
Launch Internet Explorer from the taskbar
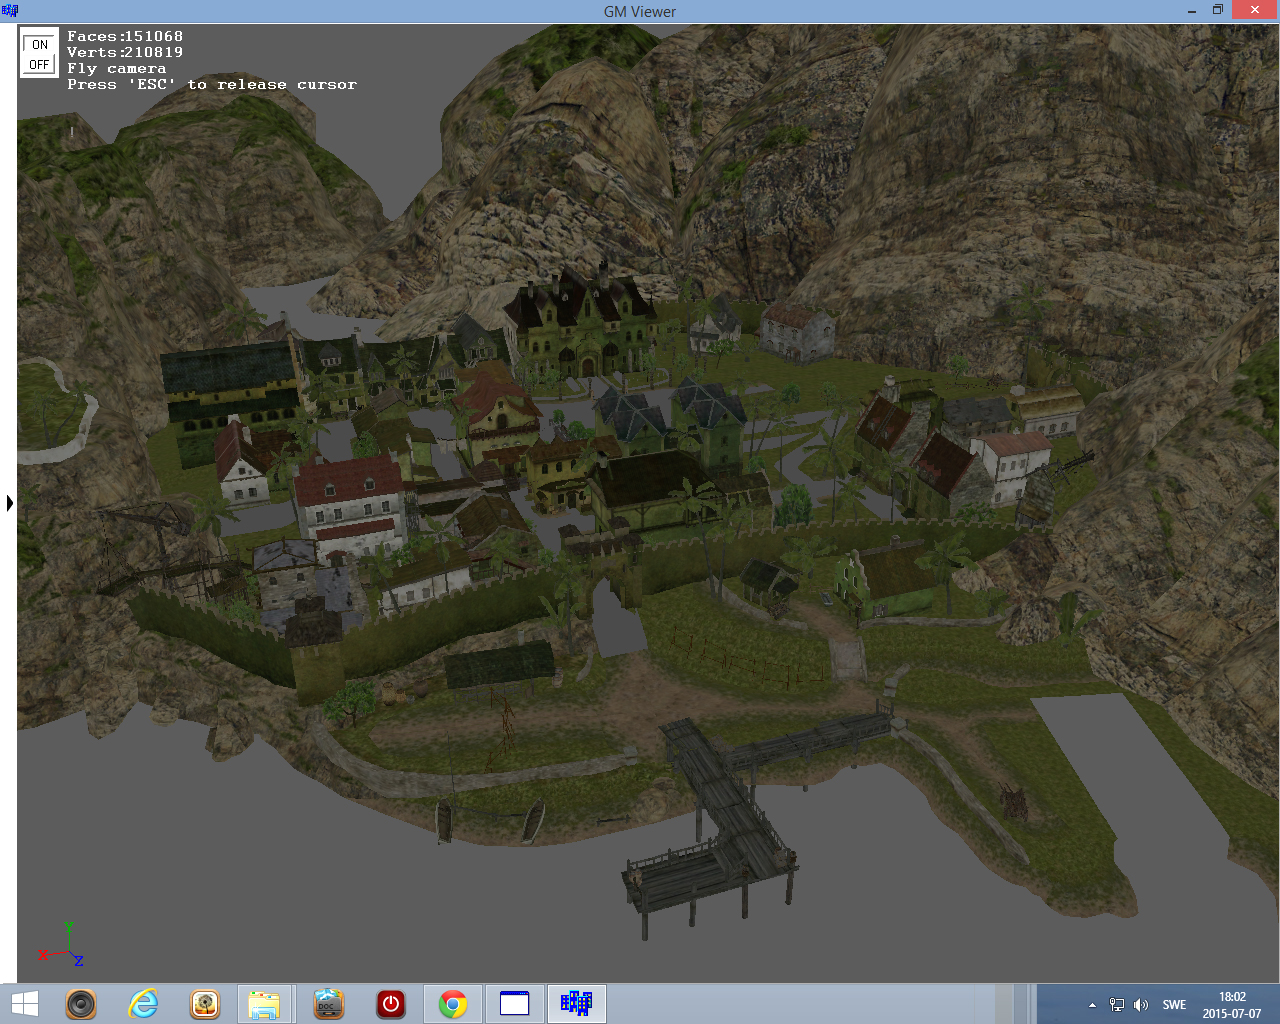click(143, 1004)
